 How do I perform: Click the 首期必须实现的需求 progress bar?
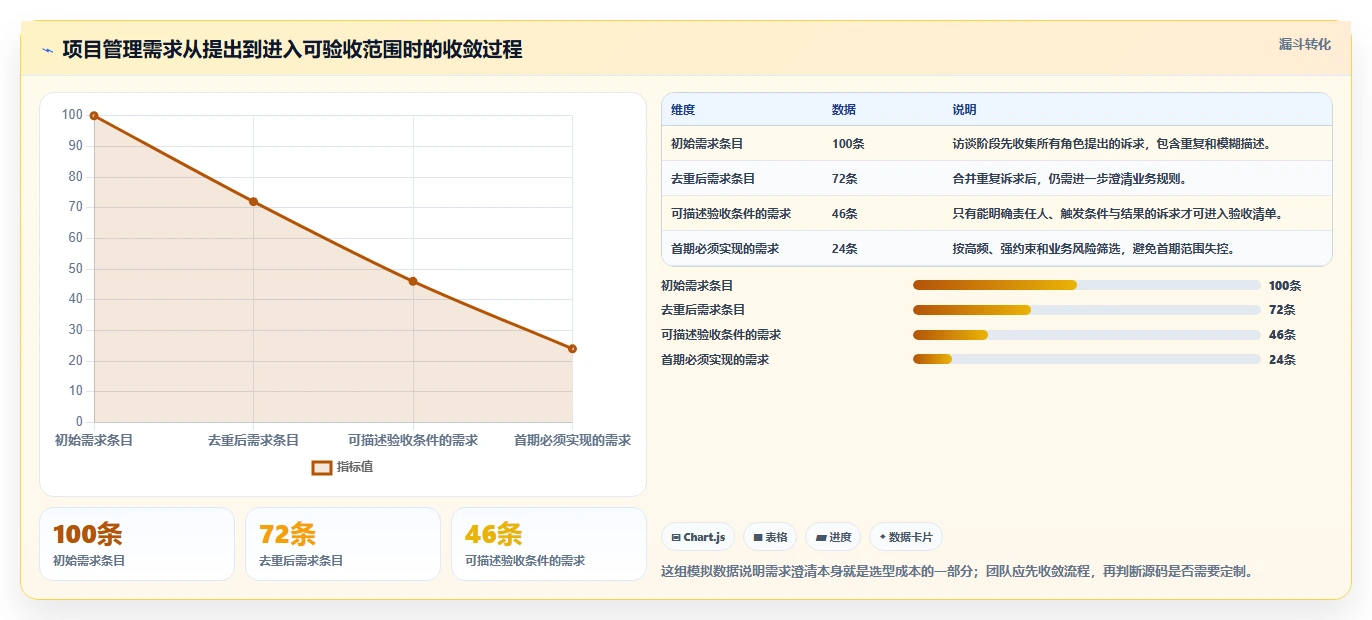pos(1087,359)
